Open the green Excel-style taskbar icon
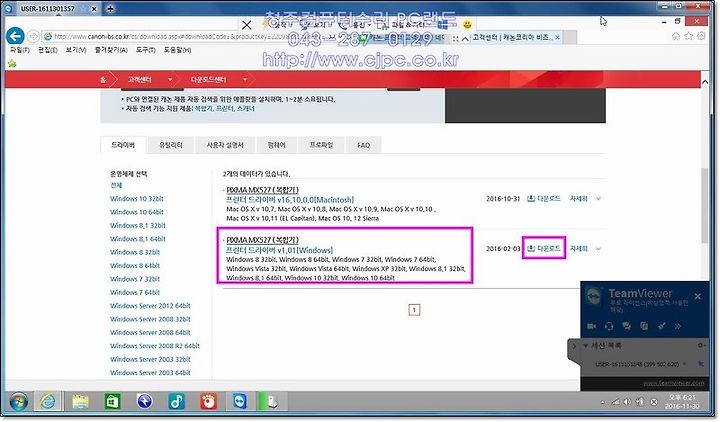The image size is (720, 422). point(112,402)
